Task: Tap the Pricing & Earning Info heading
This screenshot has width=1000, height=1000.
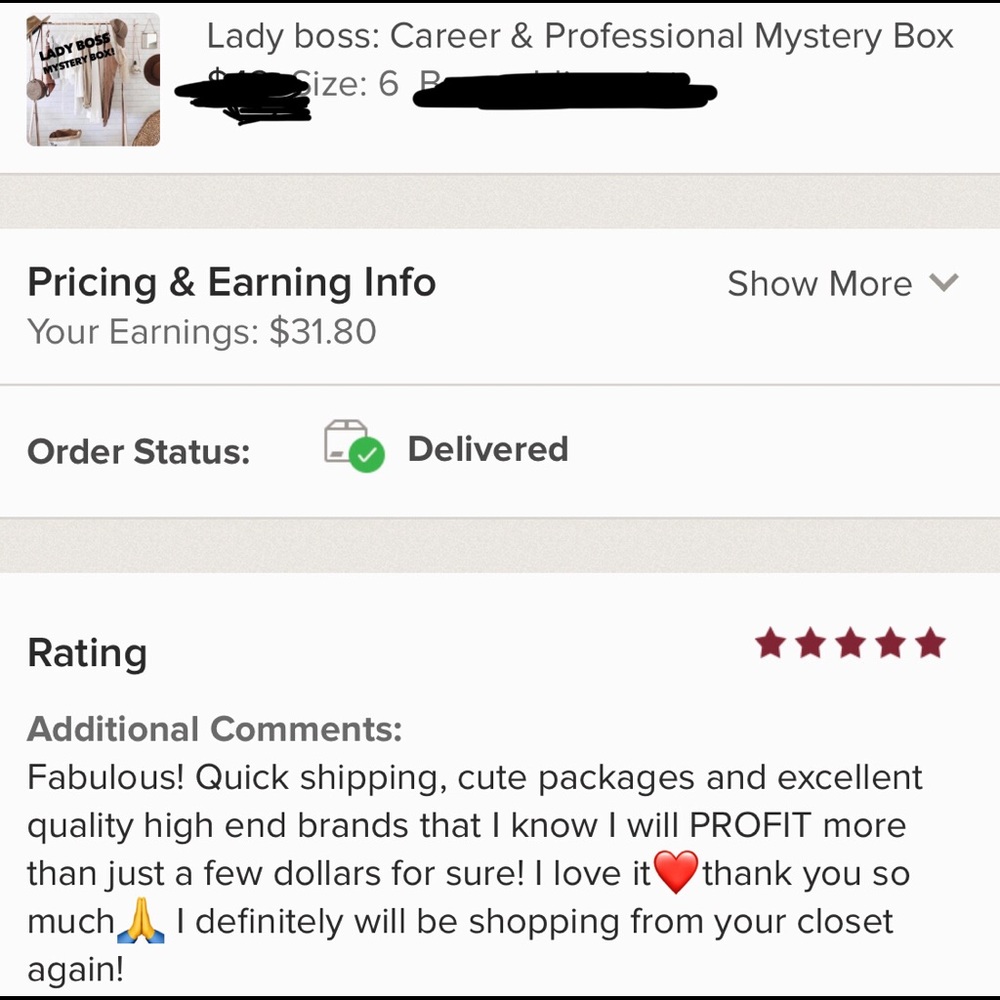Action: click(x=231, y=283)
